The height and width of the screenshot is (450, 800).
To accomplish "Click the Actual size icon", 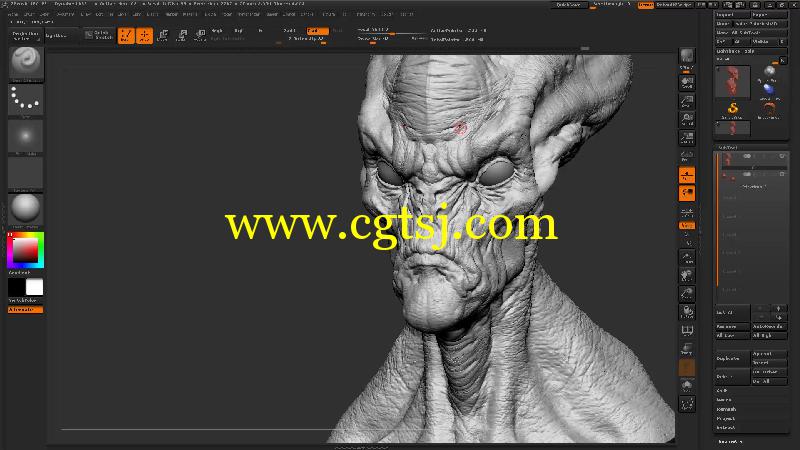I will [687, 119].
